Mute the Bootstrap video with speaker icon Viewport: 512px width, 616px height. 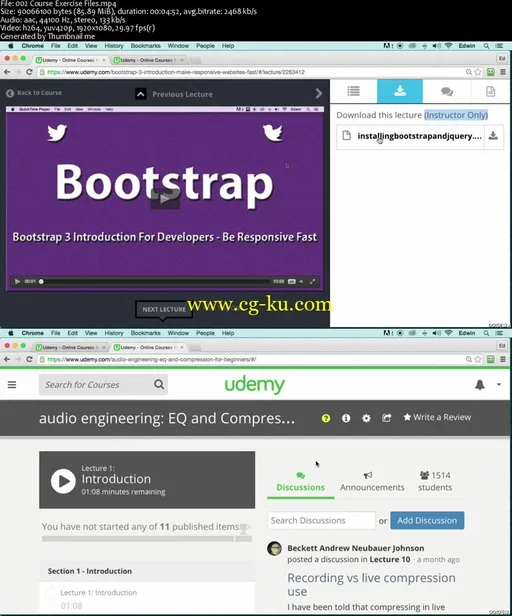[x=301, y=281]
